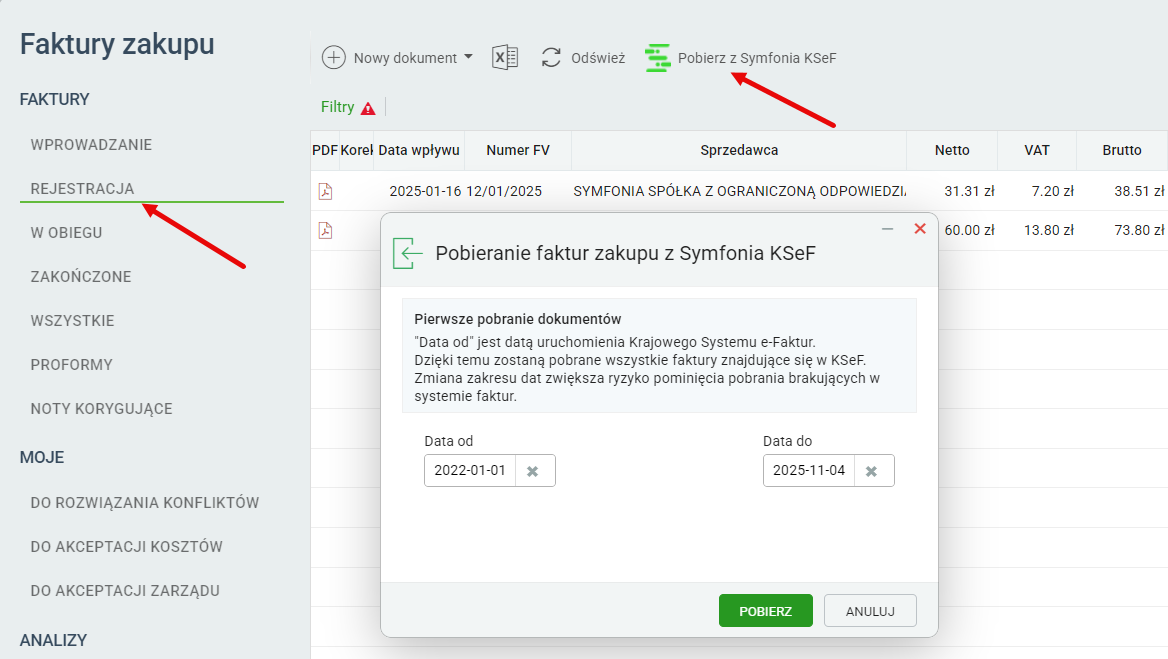This screenshot has height=659, width=1168.
Task: Click the 13.80 zł VAT value
Action: (x=1049, y=230)
